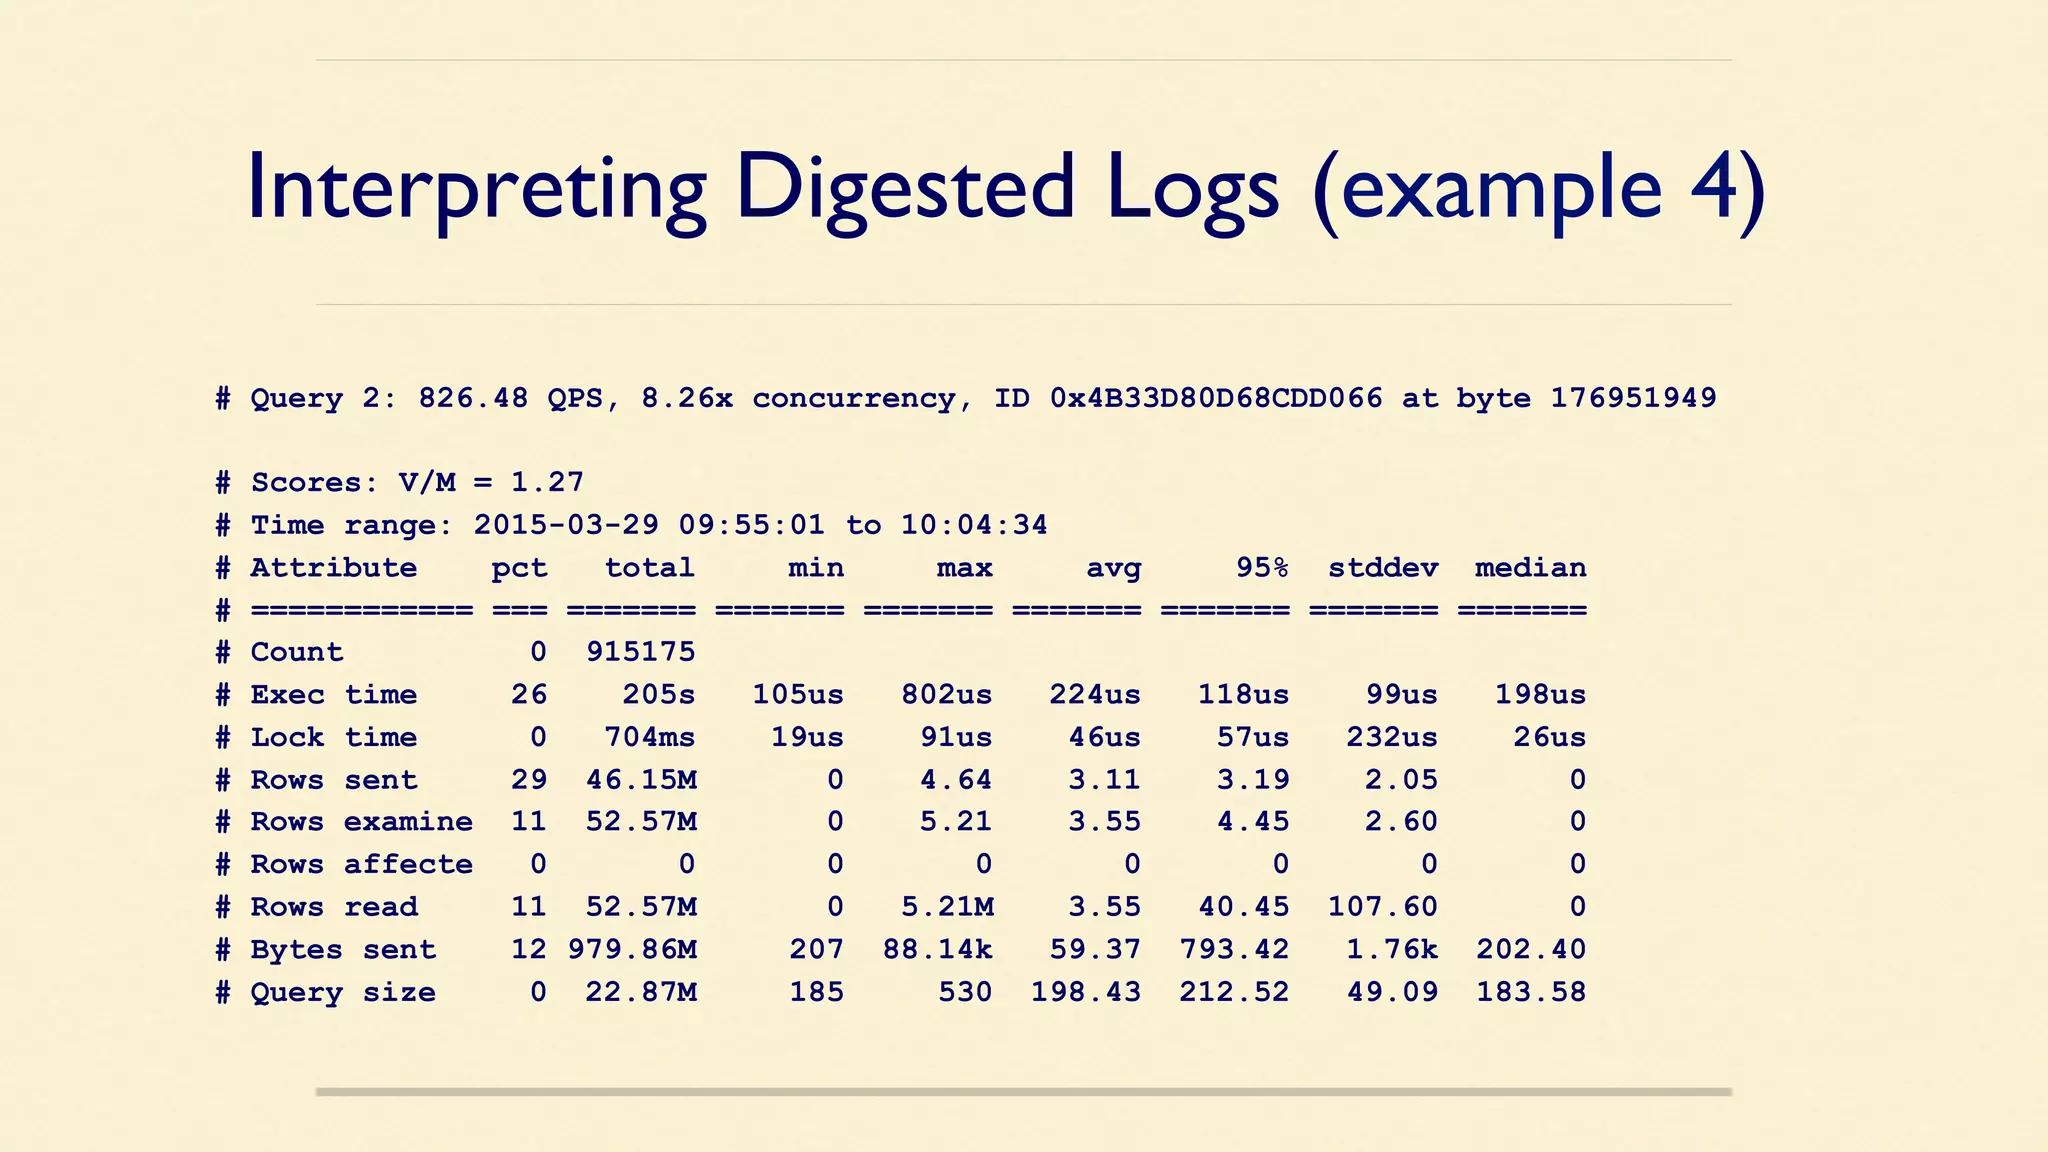Click the Lock time median '26us'
This screenshot has height=1152, width=2048.
(x=1549, y=737)
